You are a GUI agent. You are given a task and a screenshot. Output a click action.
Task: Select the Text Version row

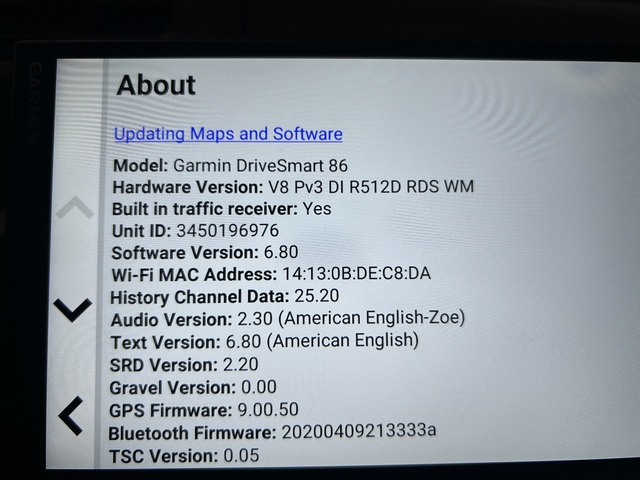(x=264, y=341)
